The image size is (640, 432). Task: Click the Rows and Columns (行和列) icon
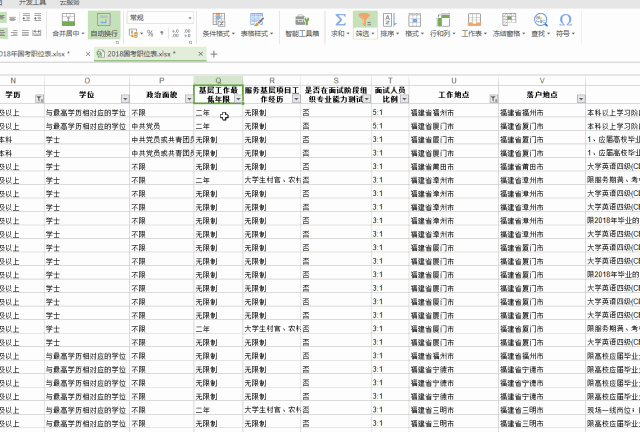[x=443, y=20]
